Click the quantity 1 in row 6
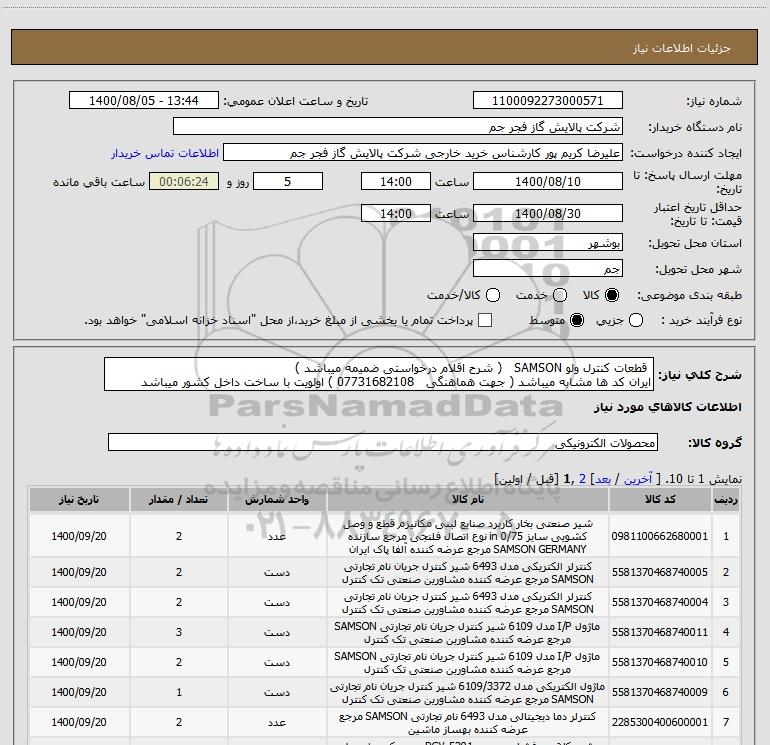This screenshot has width=770, height=745. [x=179, y=692]
